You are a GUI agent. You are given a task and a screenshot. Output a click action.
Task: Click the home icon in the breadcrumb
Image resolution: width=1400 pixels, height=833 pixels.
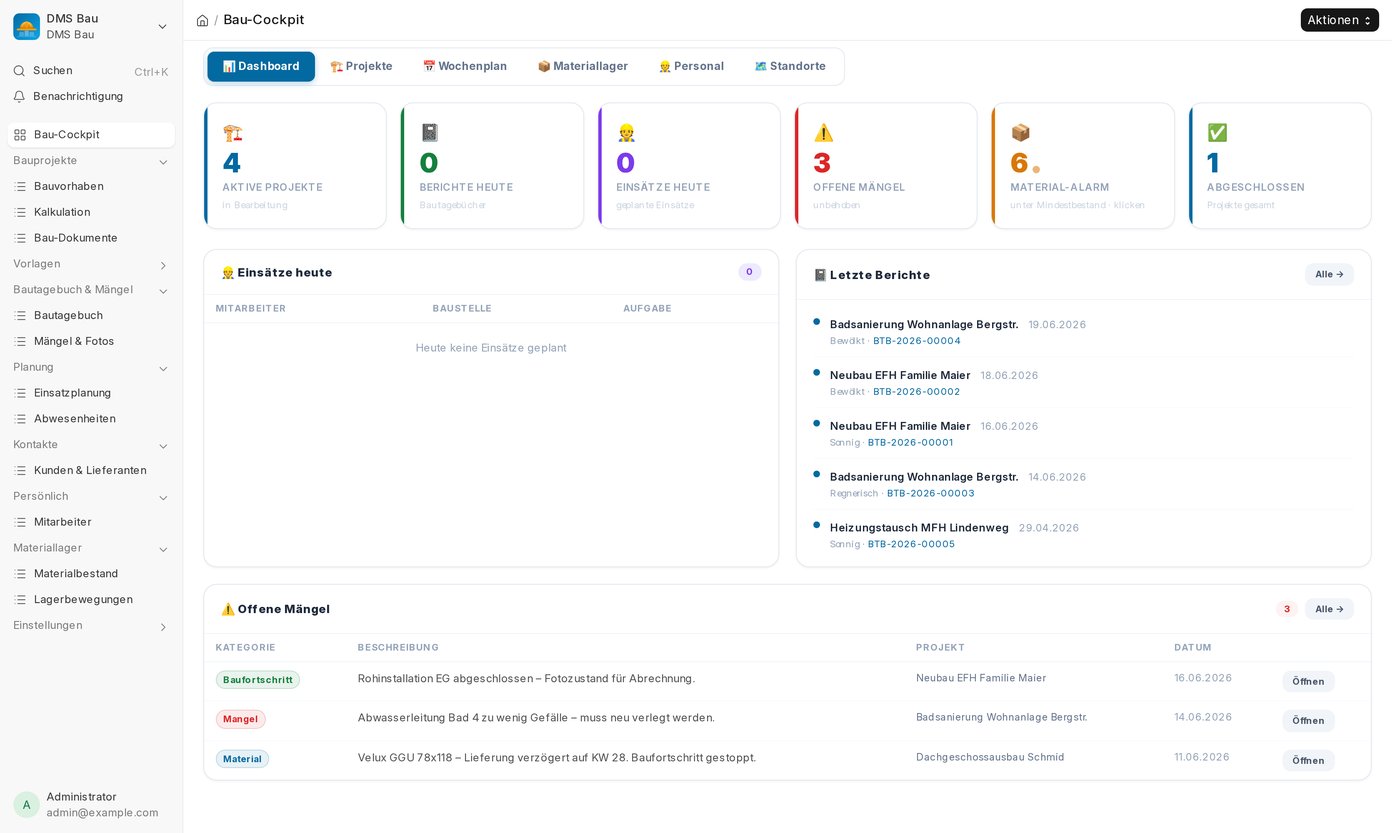[202, 20]
